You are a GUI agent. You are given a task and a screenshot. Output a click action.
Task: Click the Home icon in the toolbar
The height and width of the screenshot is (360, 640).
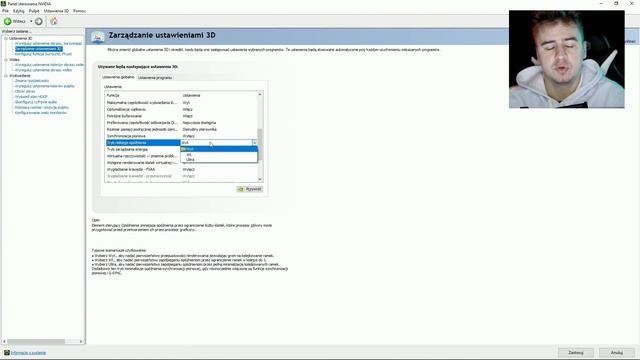coord(53,21)
